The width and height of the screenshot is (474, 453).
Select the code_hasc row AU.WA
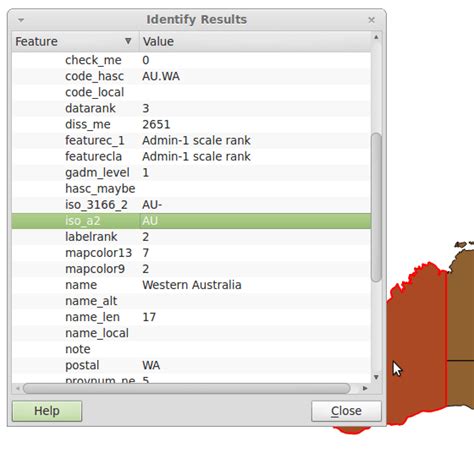(x=191, y=76)
